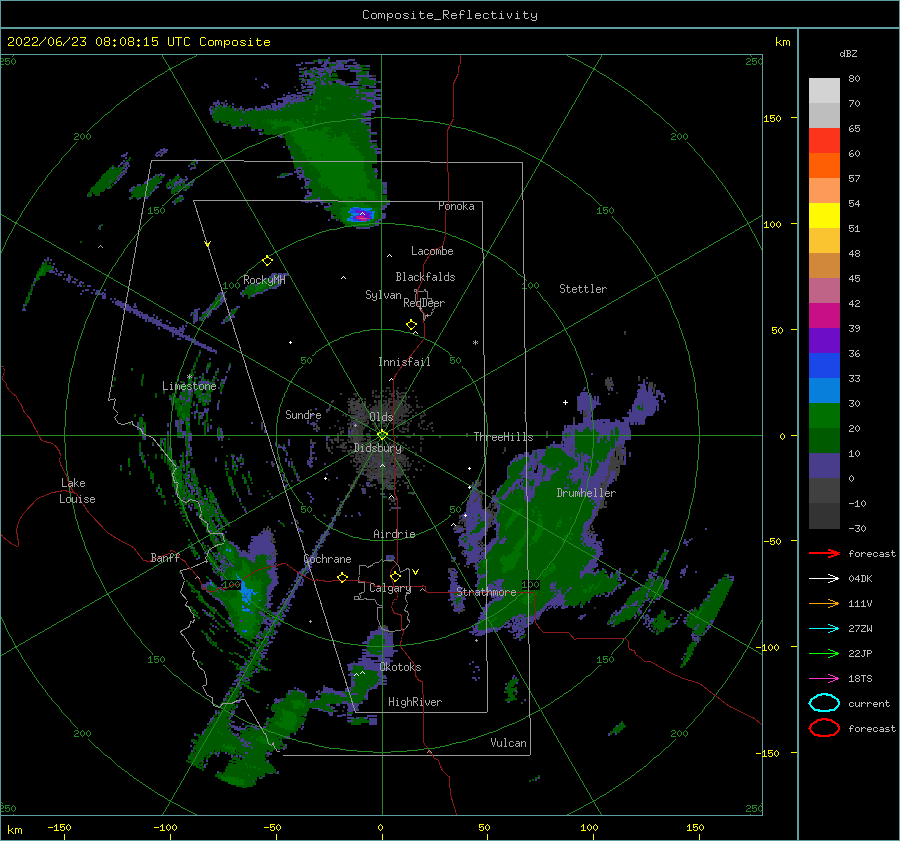The image size is (900, 841).
Task: Click the Ponoka city label
Action: 456,206
